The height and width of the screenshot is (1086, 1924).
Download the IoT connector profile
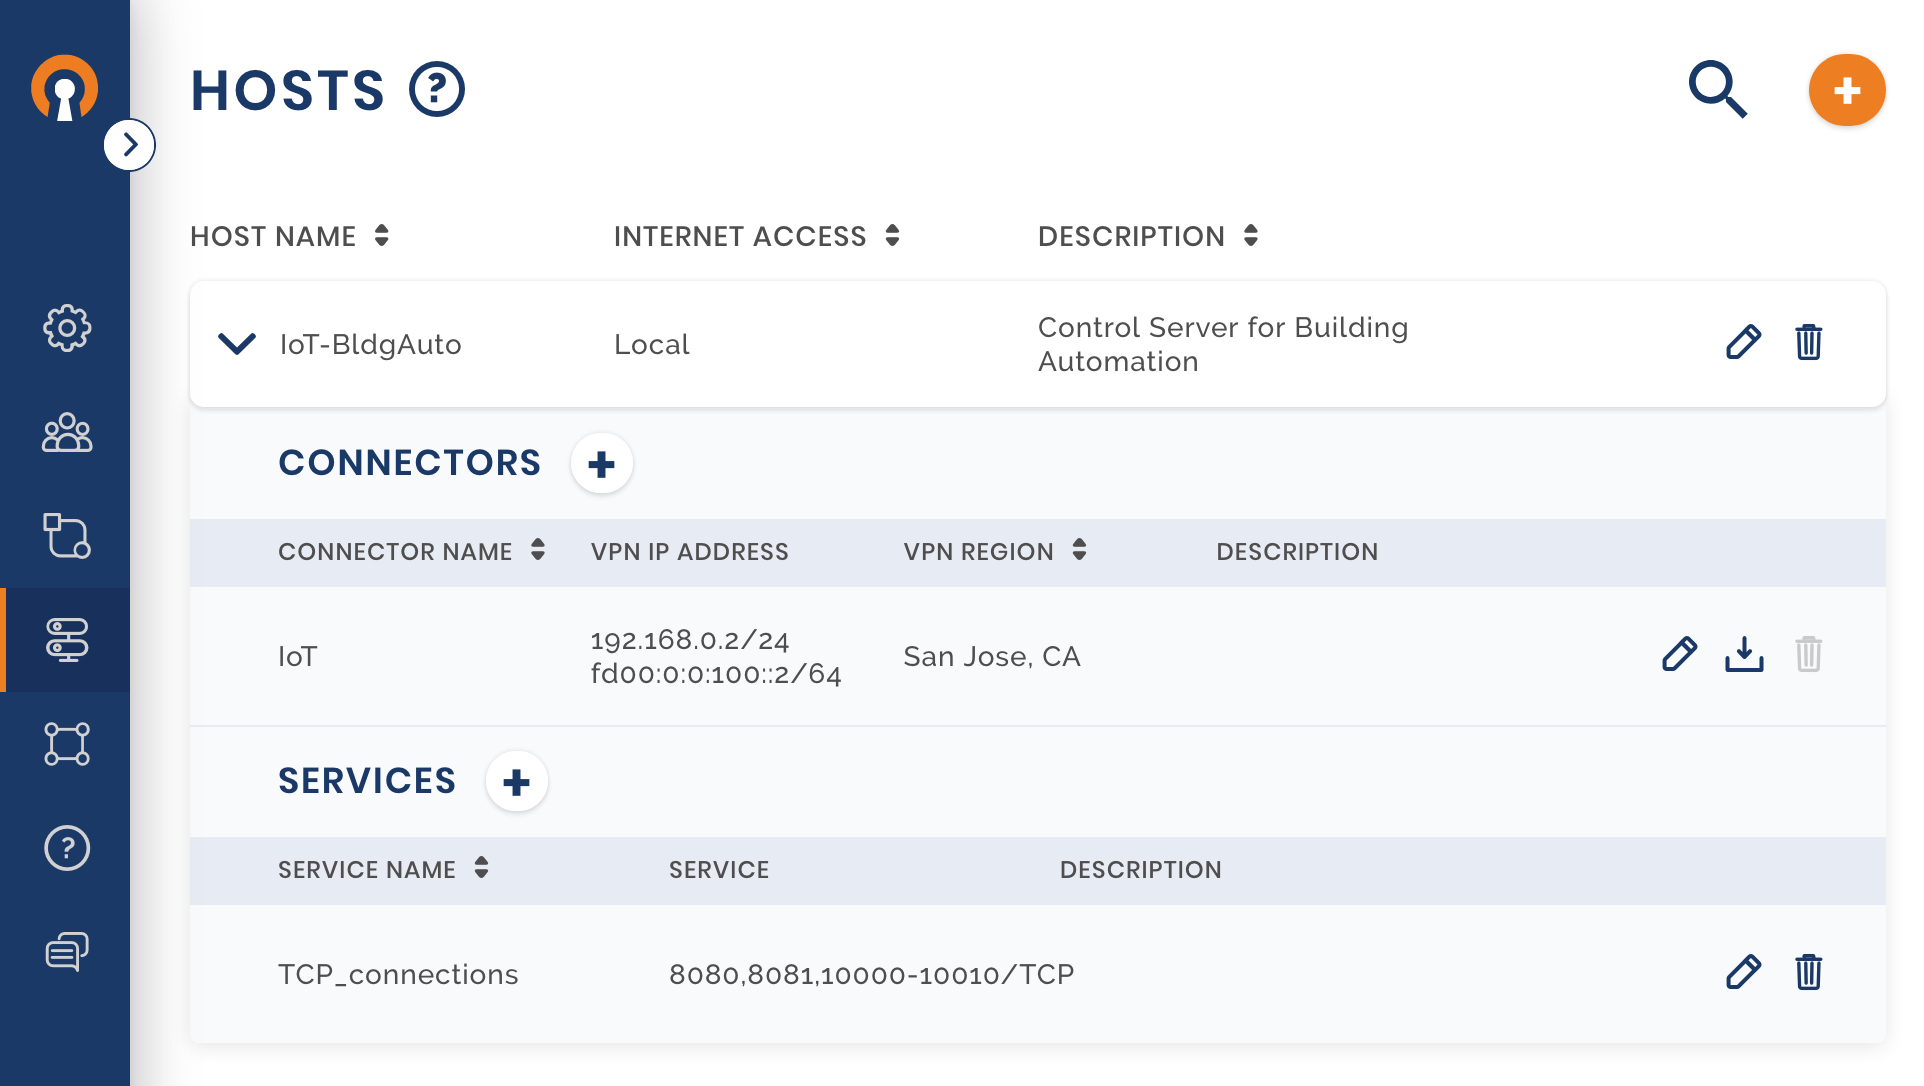coord(1744,654)
